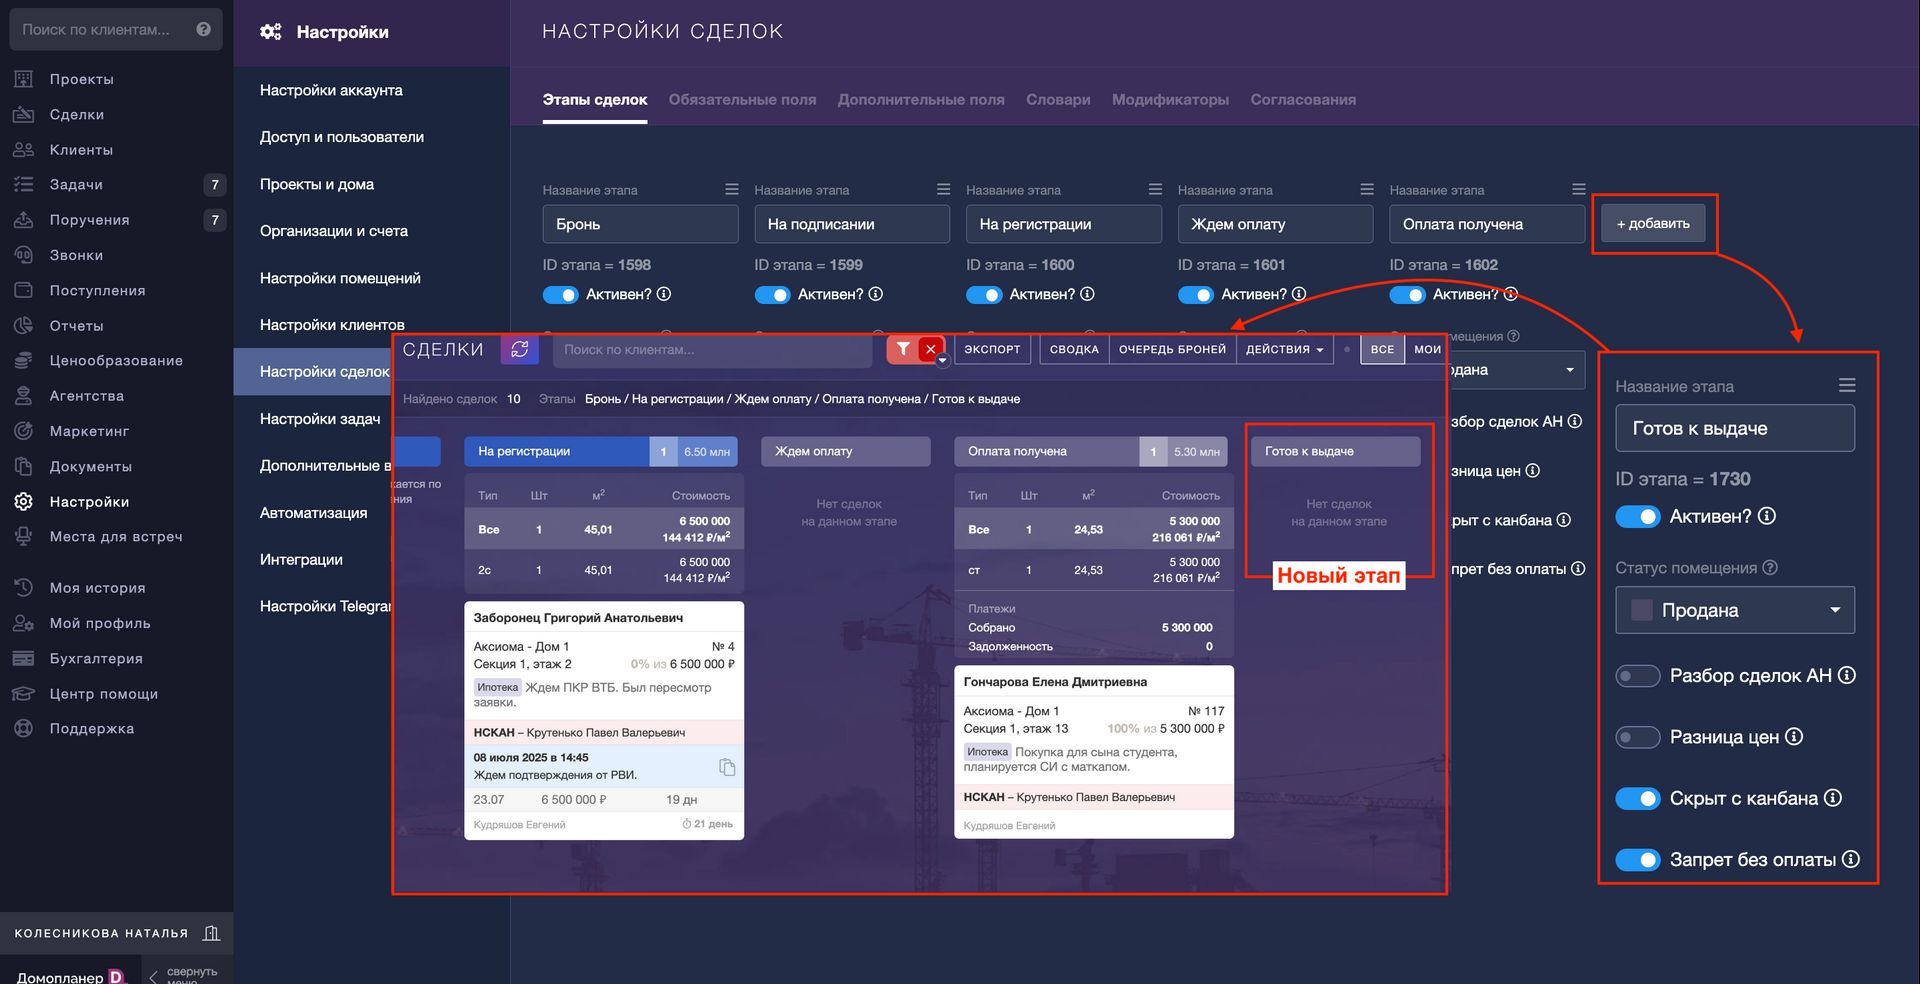
Task: Open Агентства sidebar icon
Action: [24, 396]
